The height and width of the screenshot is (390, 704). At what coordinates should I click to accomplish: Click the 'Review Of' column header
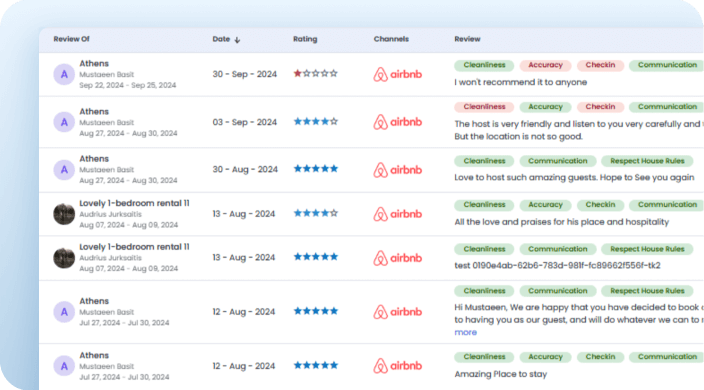pyautogui.click(x=71, y=39)
